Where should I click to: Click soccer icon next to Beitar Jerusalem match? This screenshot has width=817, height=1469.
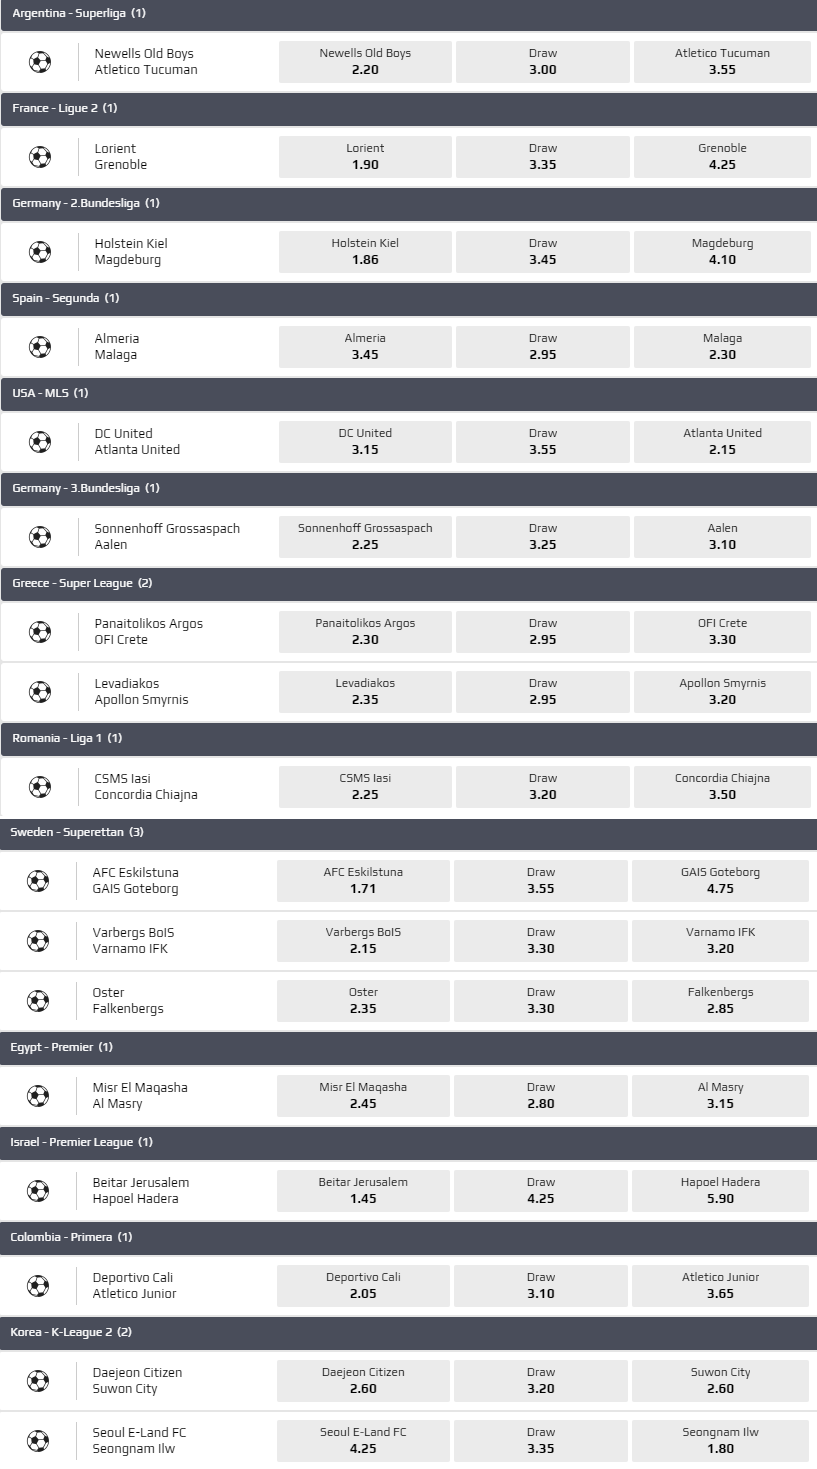[x=38, y=1191]
